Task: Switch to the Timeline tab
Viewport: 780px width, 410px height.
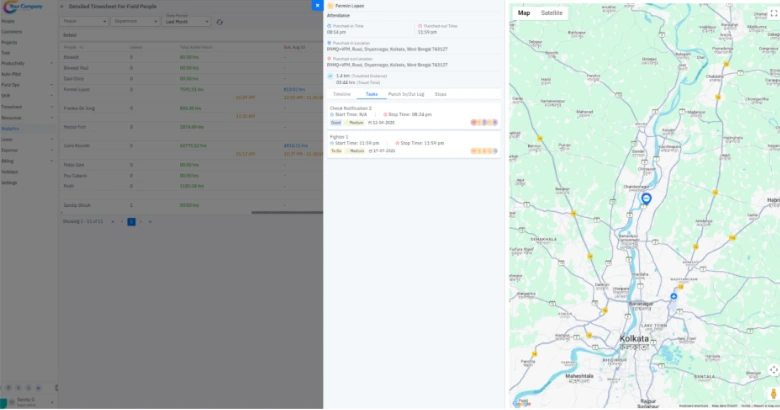Action: 342,93
